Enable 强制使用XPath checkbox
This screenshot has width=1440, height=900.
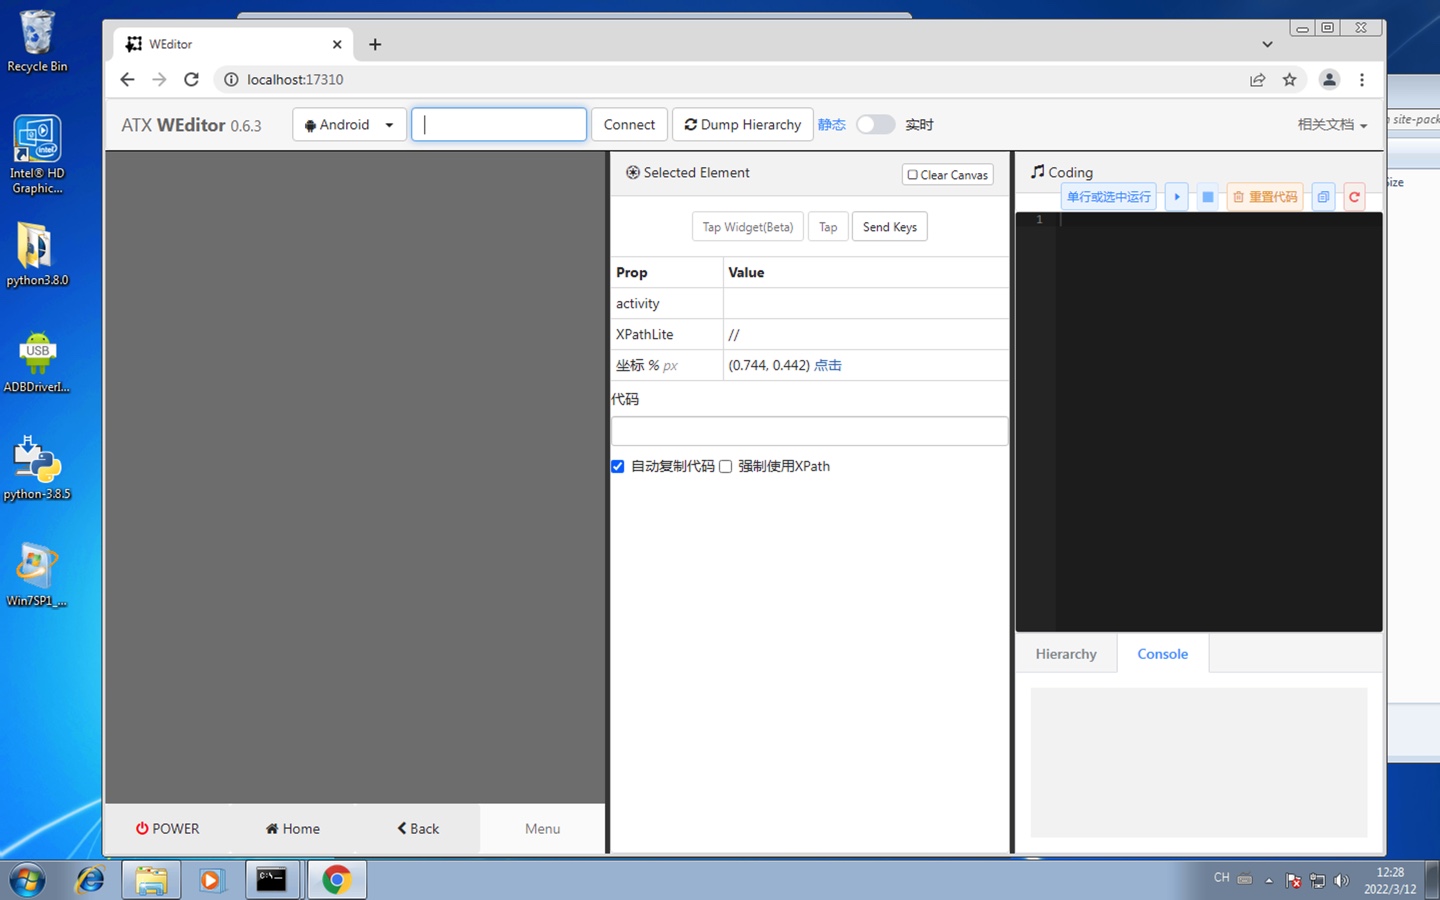(x=726, y=466)
